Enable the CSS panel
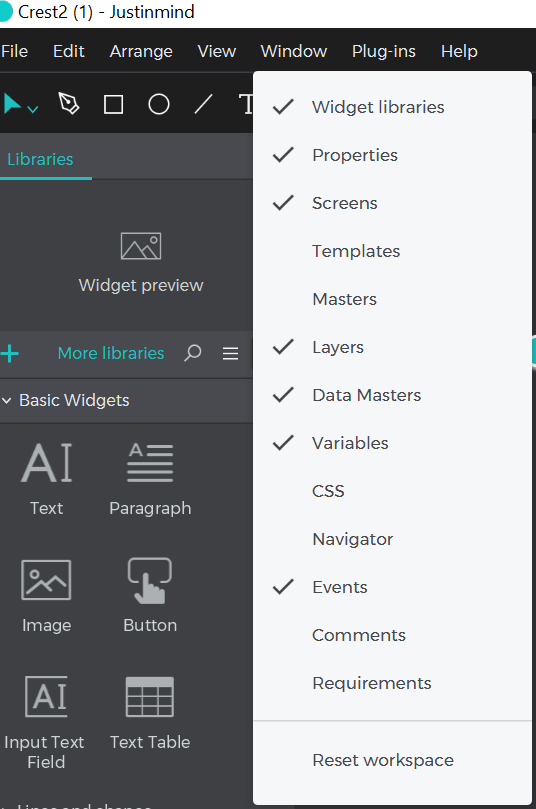Image resolution: width=536 pixels, height=809 pixels. coord(392,491)
